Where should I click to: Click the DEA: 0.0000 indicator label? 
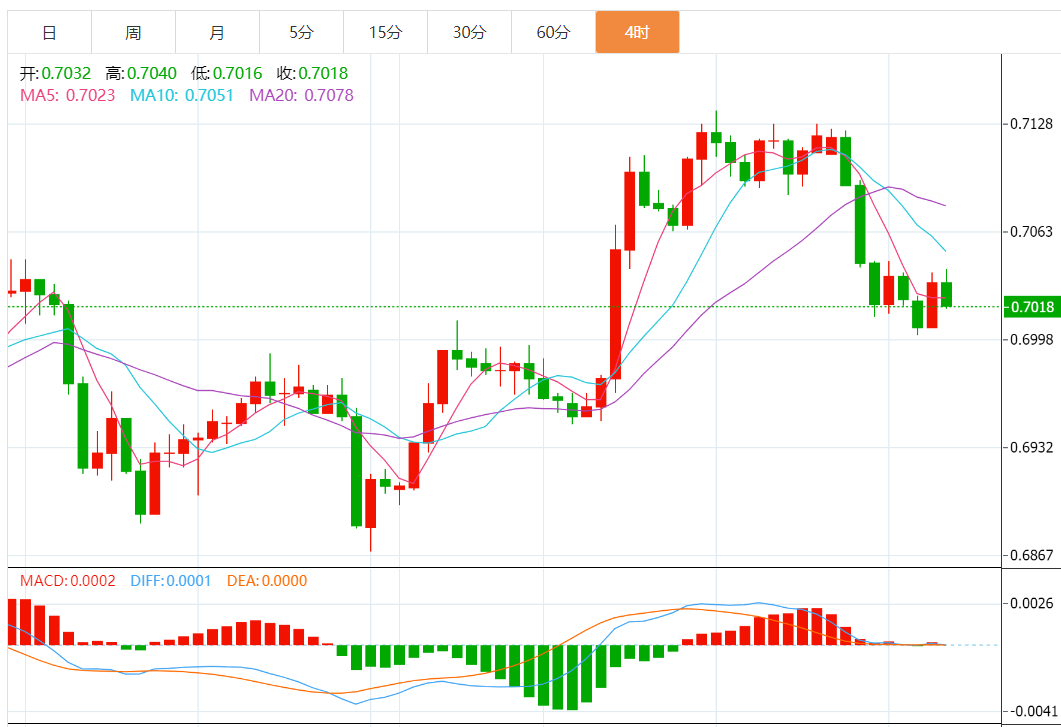tap(267, 581)
